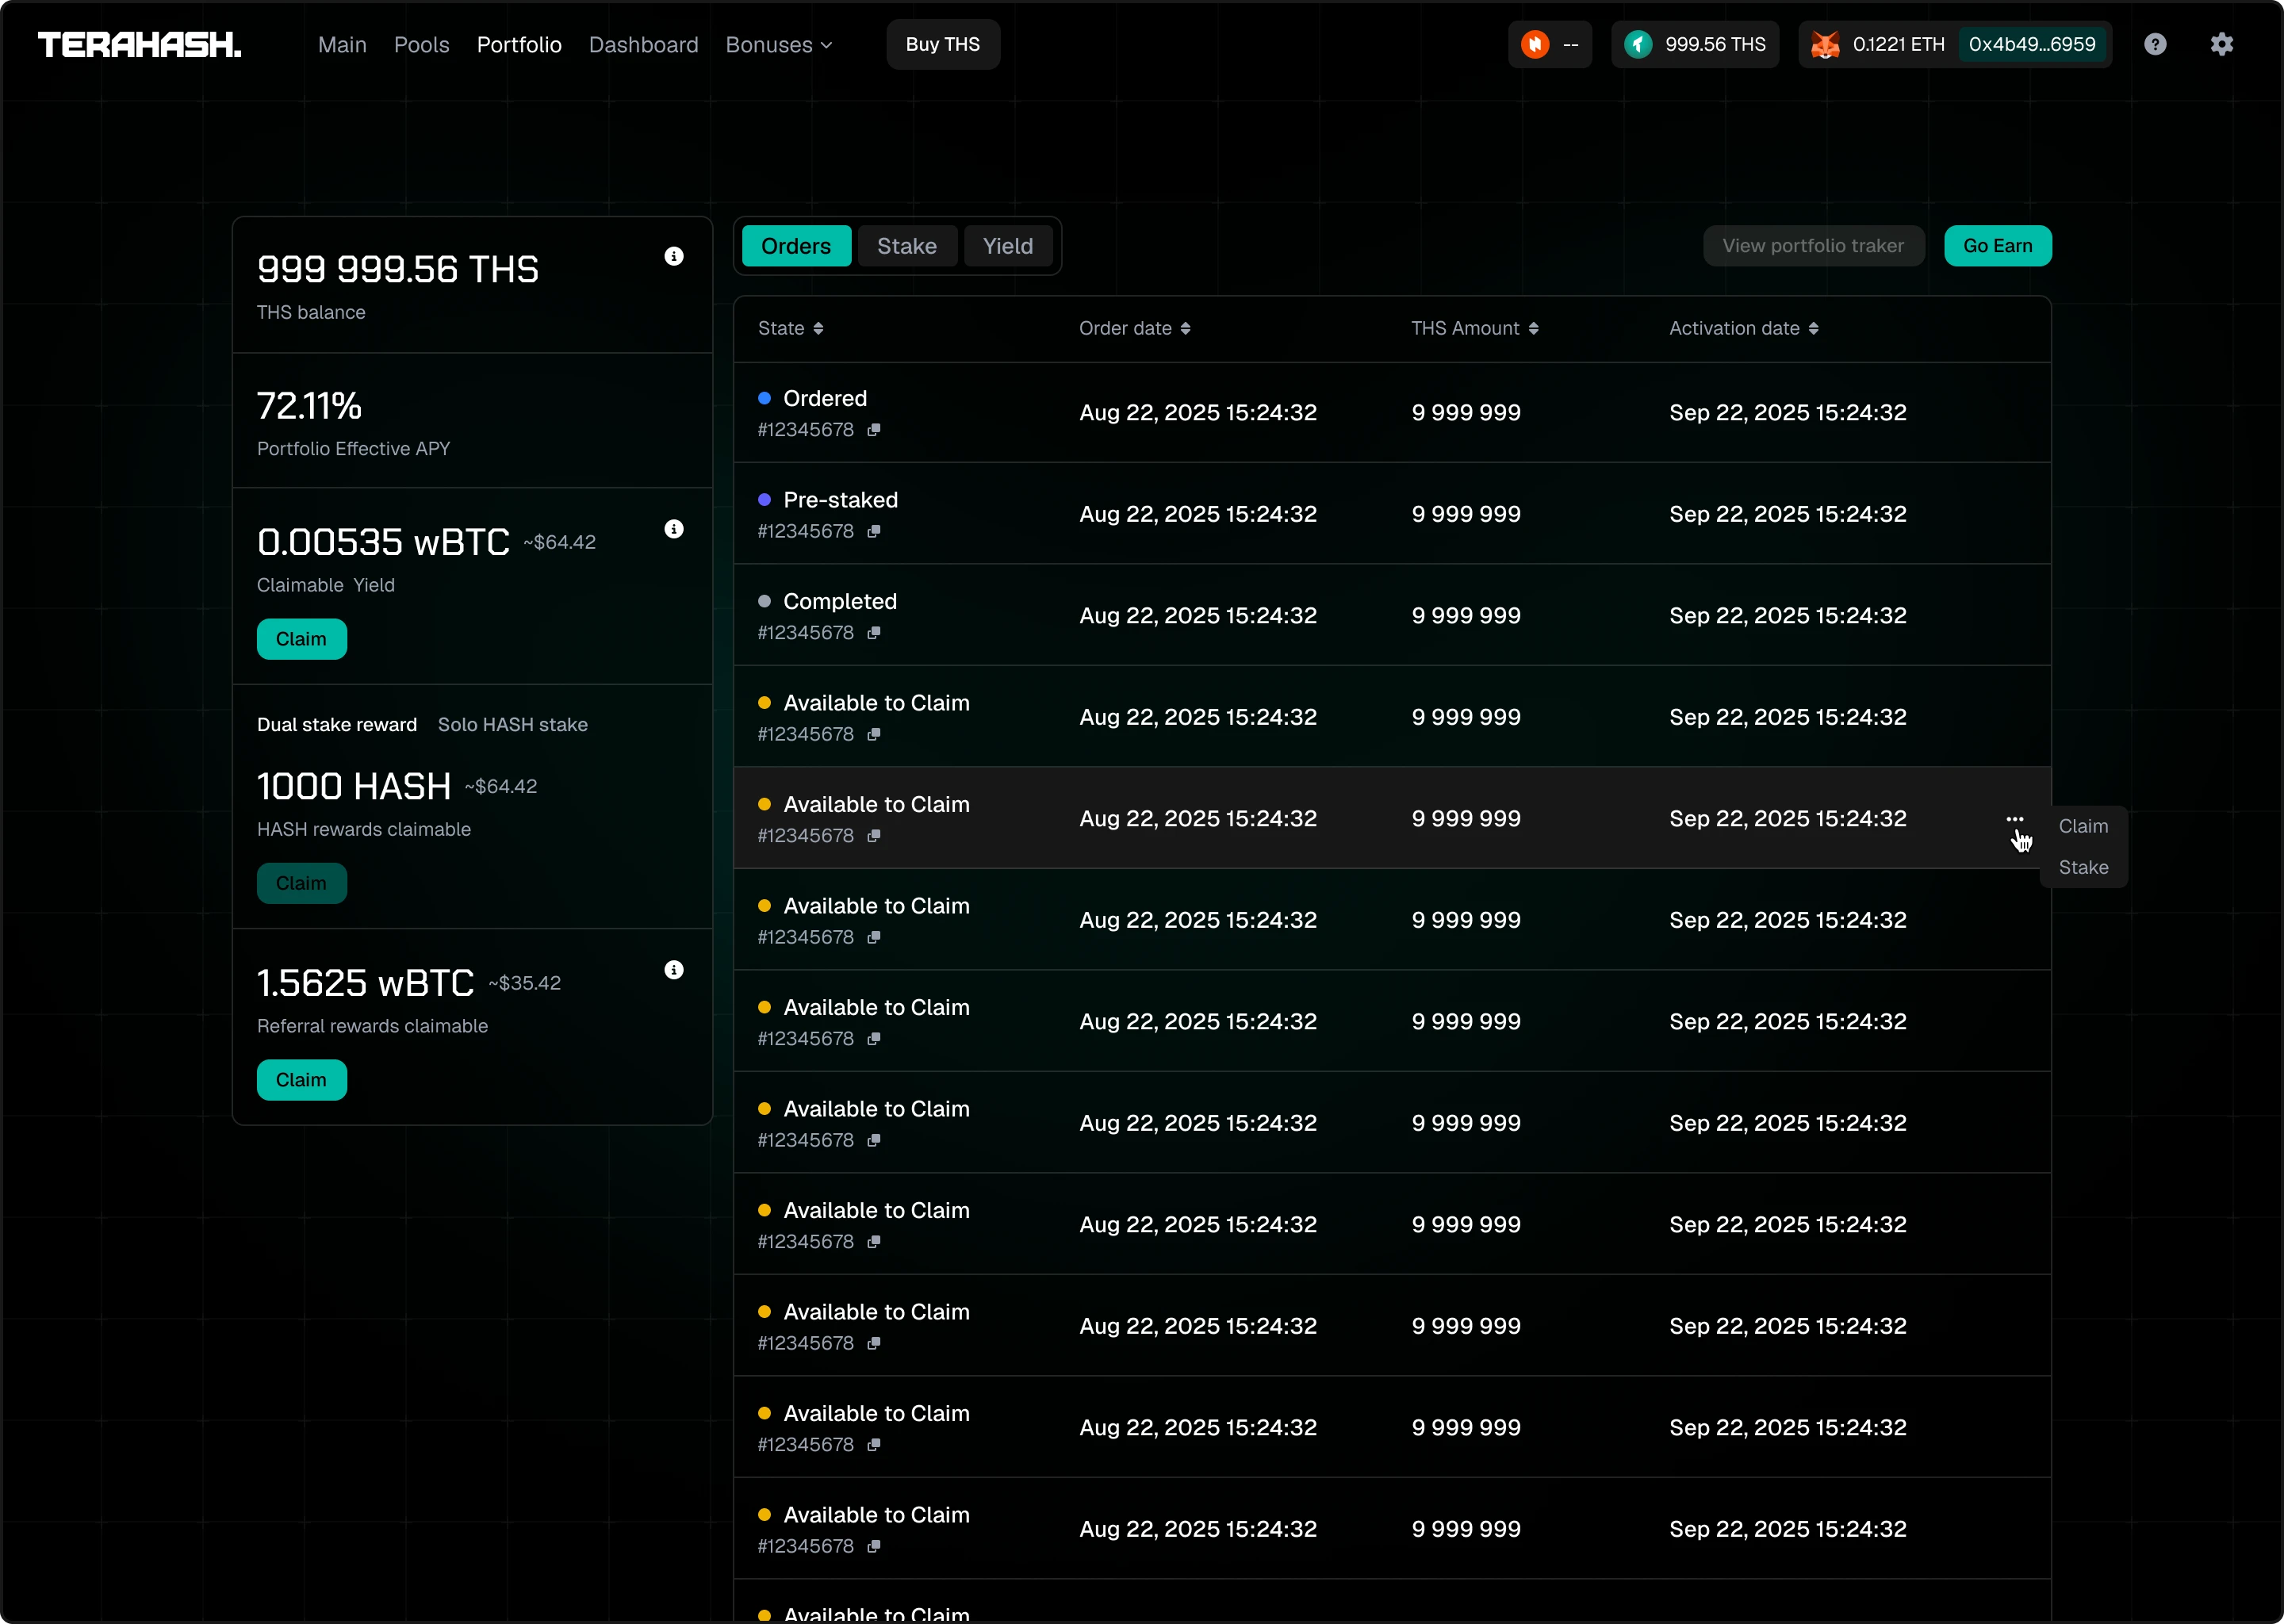Screen dimensions: 2284x1624
Task: Click the Buy THS button
Action: point(942,44)
